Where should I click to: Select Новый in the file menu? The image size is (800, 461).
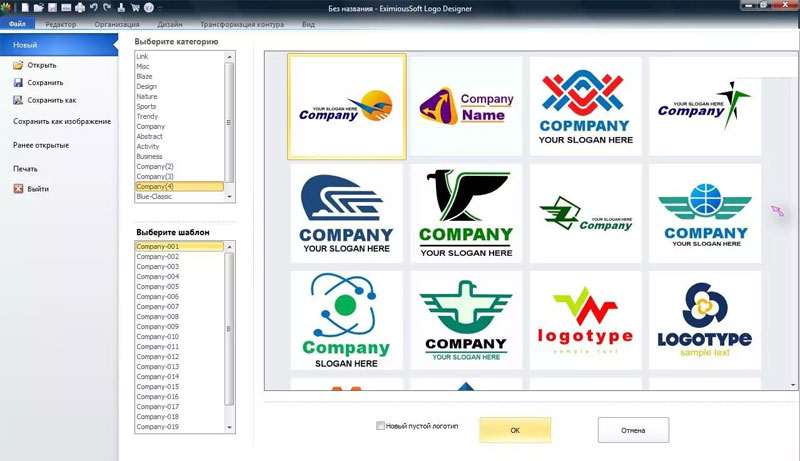[59, 45]
